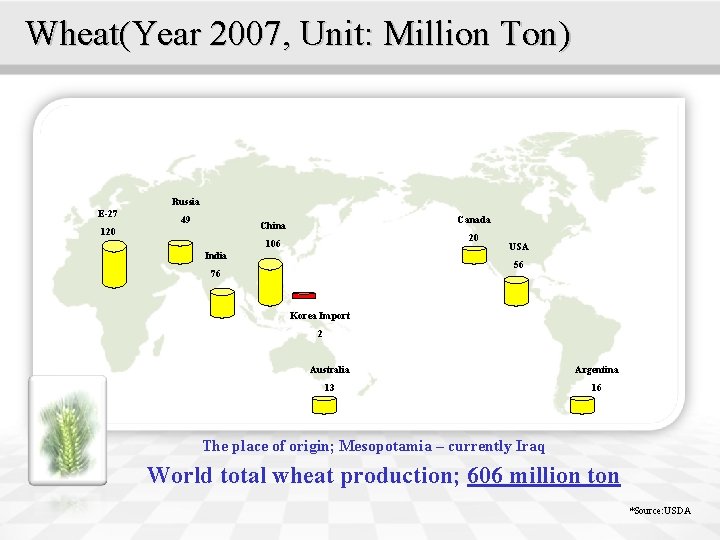Click the value '120' under E-27
The image size is (720, 540).
pyautogui.click(x=108, y=231)
